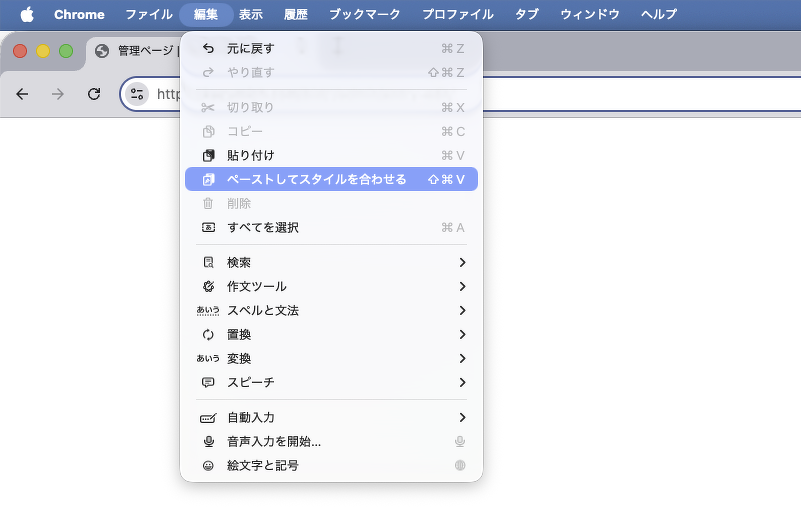Click the emoji smiley icon in menu
801x530 pixels.
point(208,466)
